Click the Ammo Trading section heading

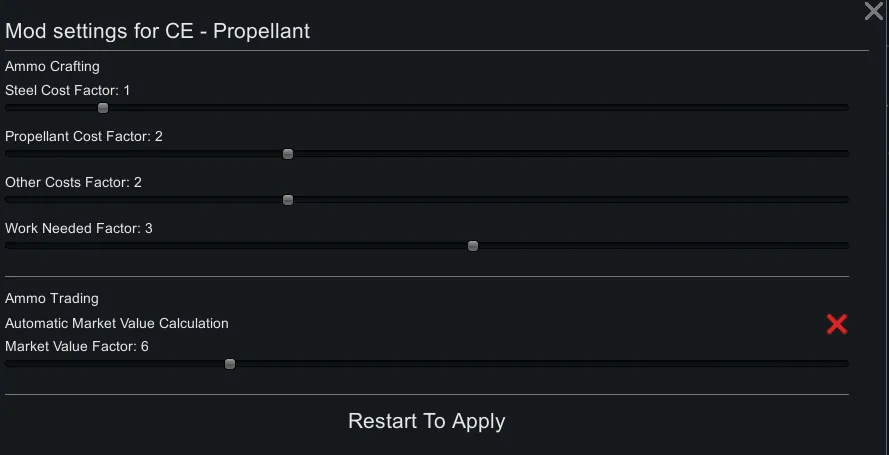pyautogui.click(x=52, y=298)
